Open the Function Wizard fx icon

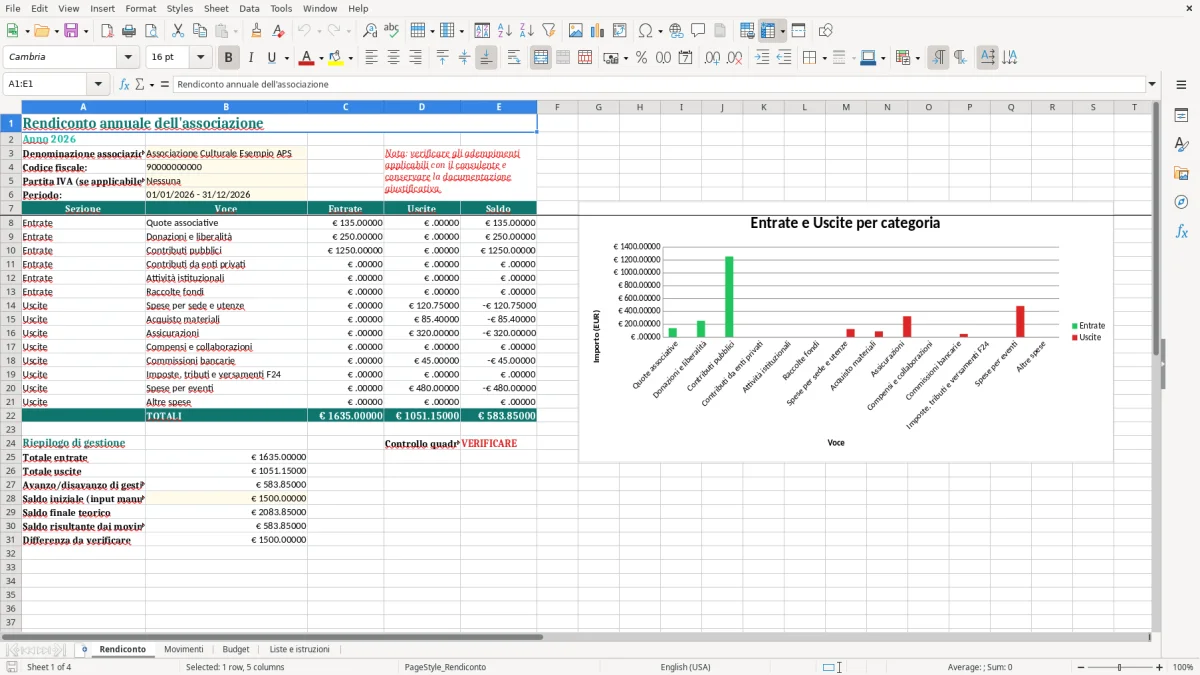[124, 85]
